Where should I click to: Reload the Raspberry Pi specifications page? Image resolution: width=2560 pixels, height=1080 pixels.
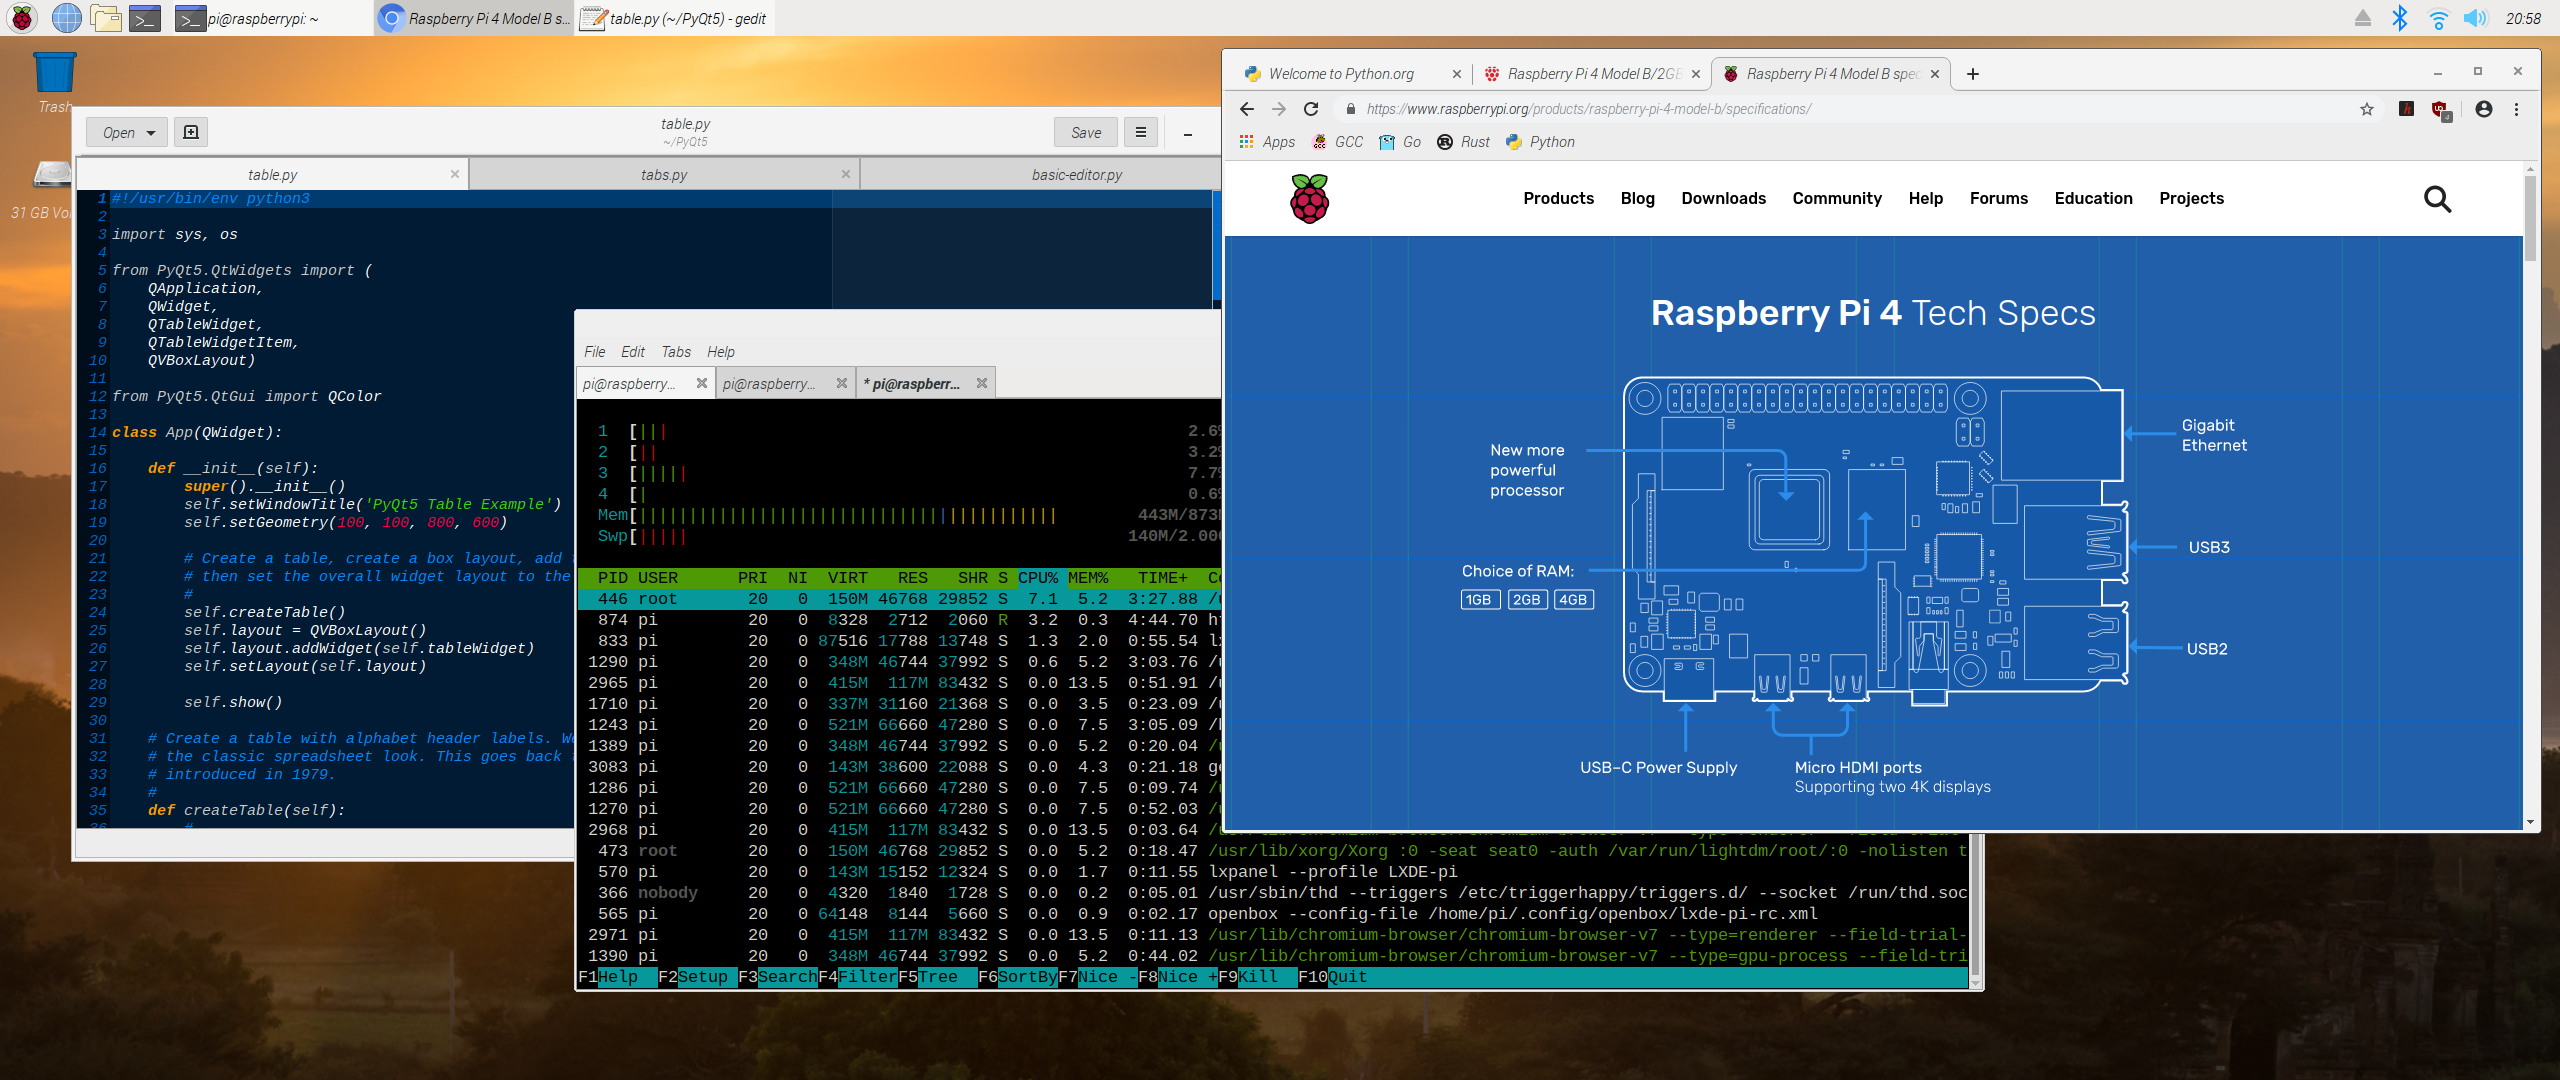1311,109
